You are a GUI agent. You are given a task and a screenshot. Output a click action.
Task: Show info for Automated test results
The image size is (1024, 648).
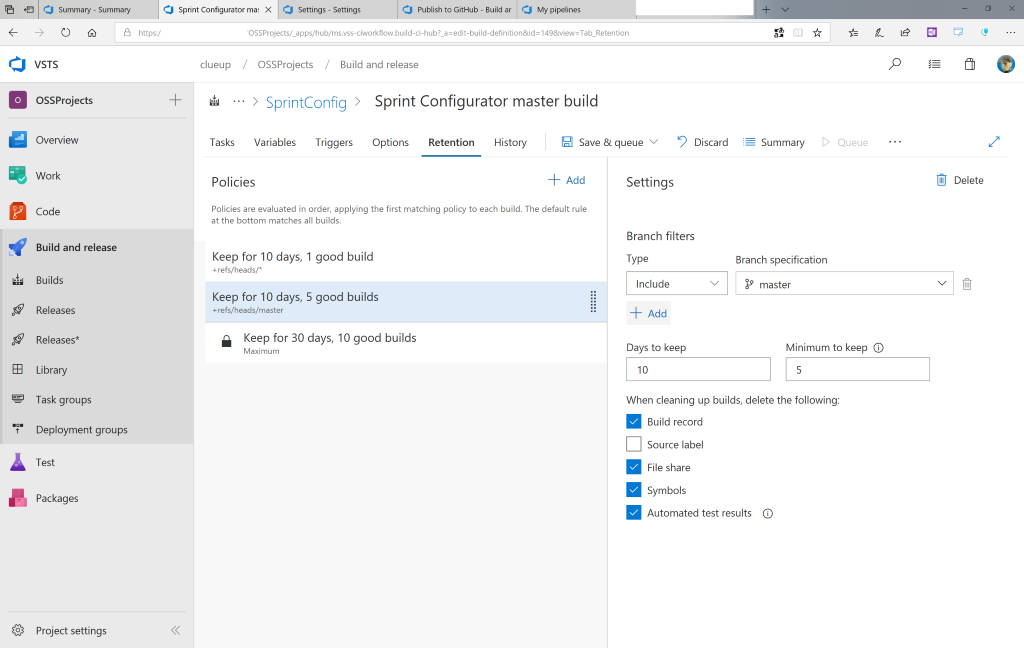(768, 513)
